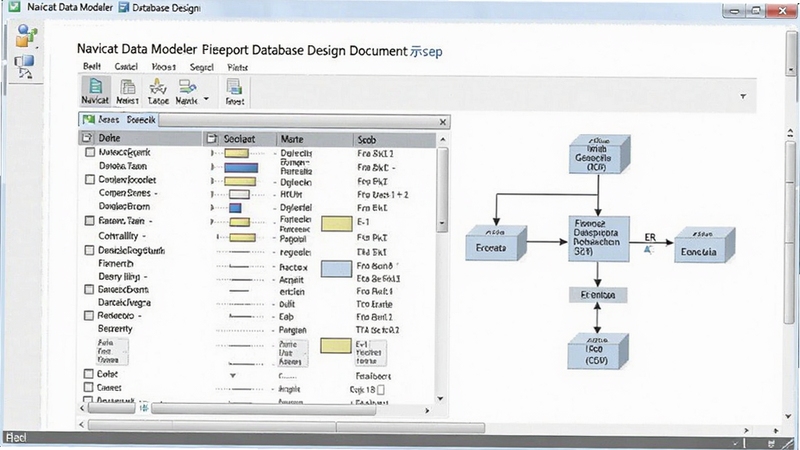Screen dimensions: 800x450
Task: Select the top Gencoila (RCF) diagram node
Action: (x=599, y=154)
